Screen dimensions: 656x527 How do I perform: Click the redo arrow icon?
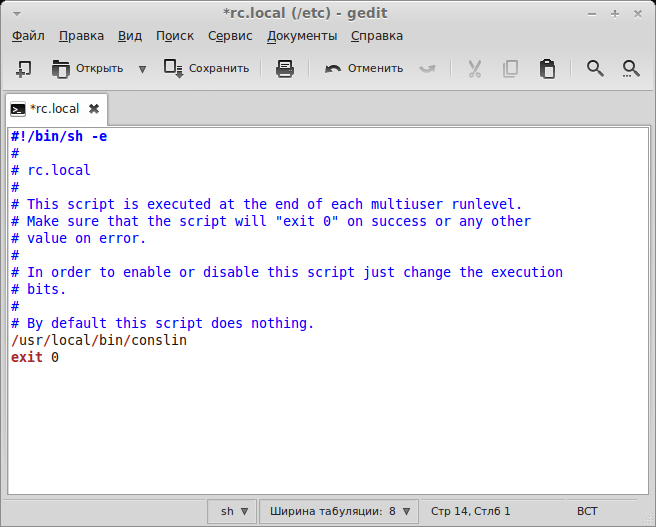427,69
